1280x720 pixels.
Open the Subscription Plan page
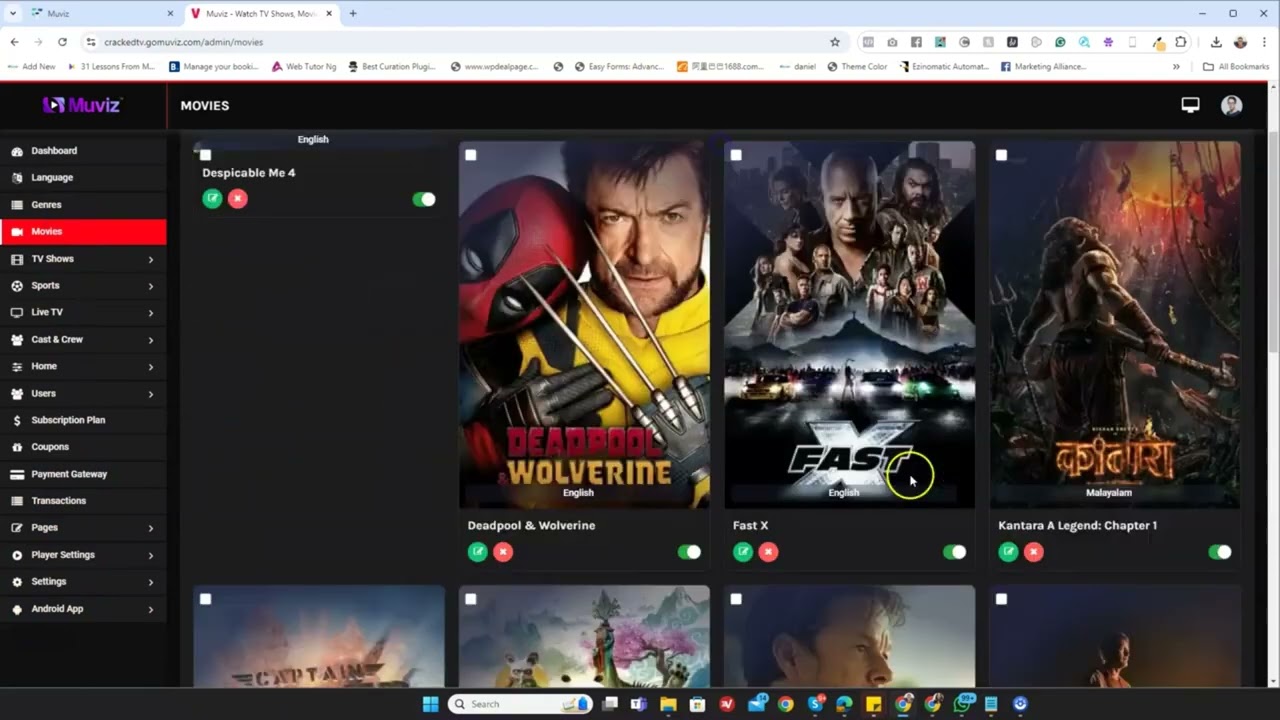click(x=83, y=420)
